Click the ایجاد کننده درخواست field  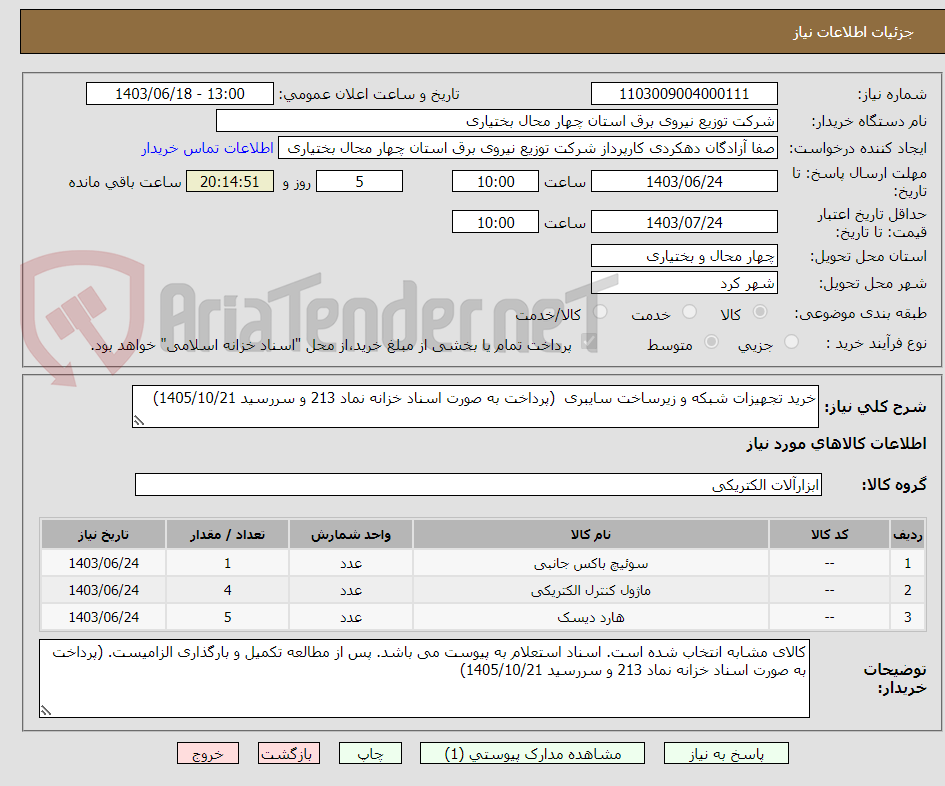[x=528, y=148]
